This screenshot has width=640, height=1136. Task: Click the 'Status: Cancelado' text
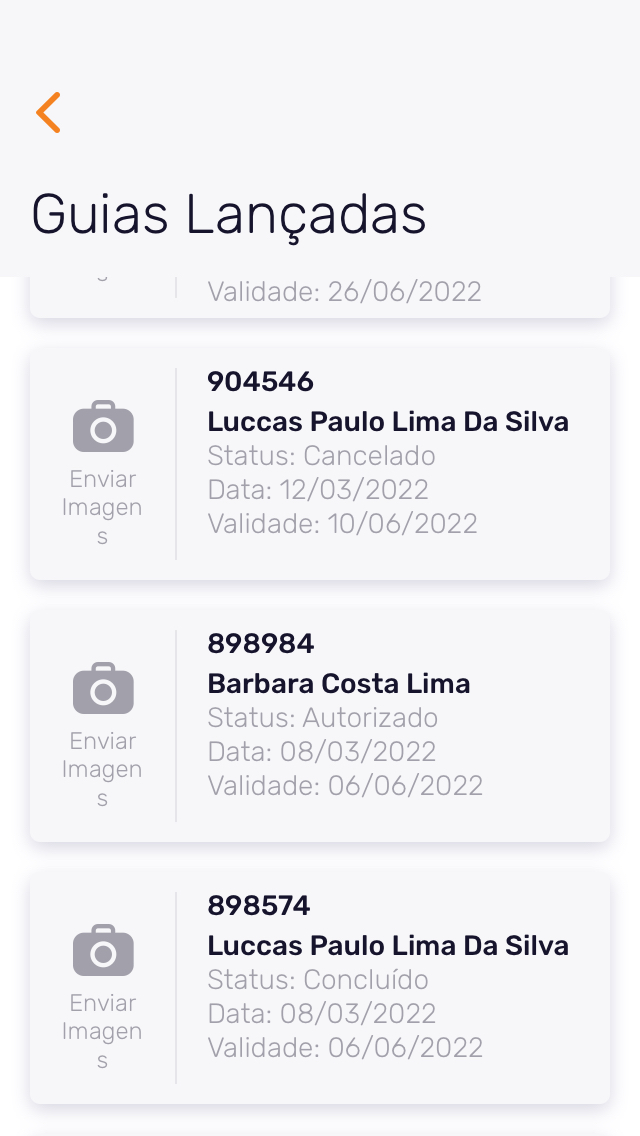point(321,456)
